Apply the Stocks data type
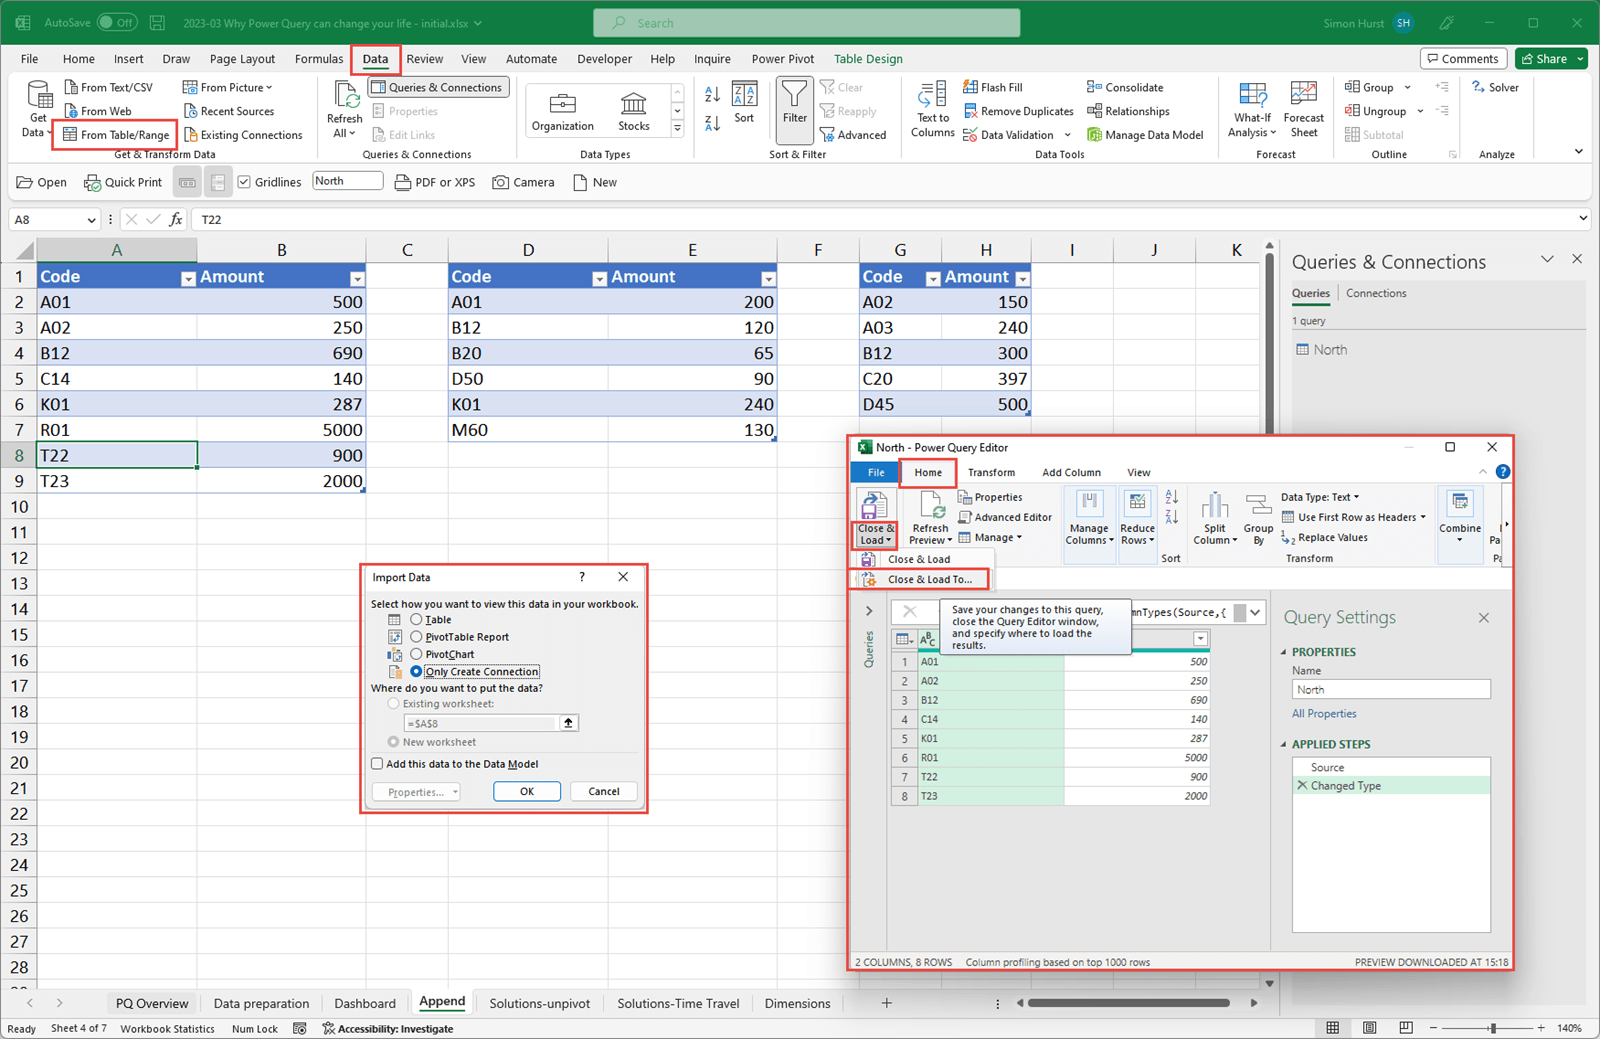Screen dimensions: 1600x1039 (x=633, y=110)
